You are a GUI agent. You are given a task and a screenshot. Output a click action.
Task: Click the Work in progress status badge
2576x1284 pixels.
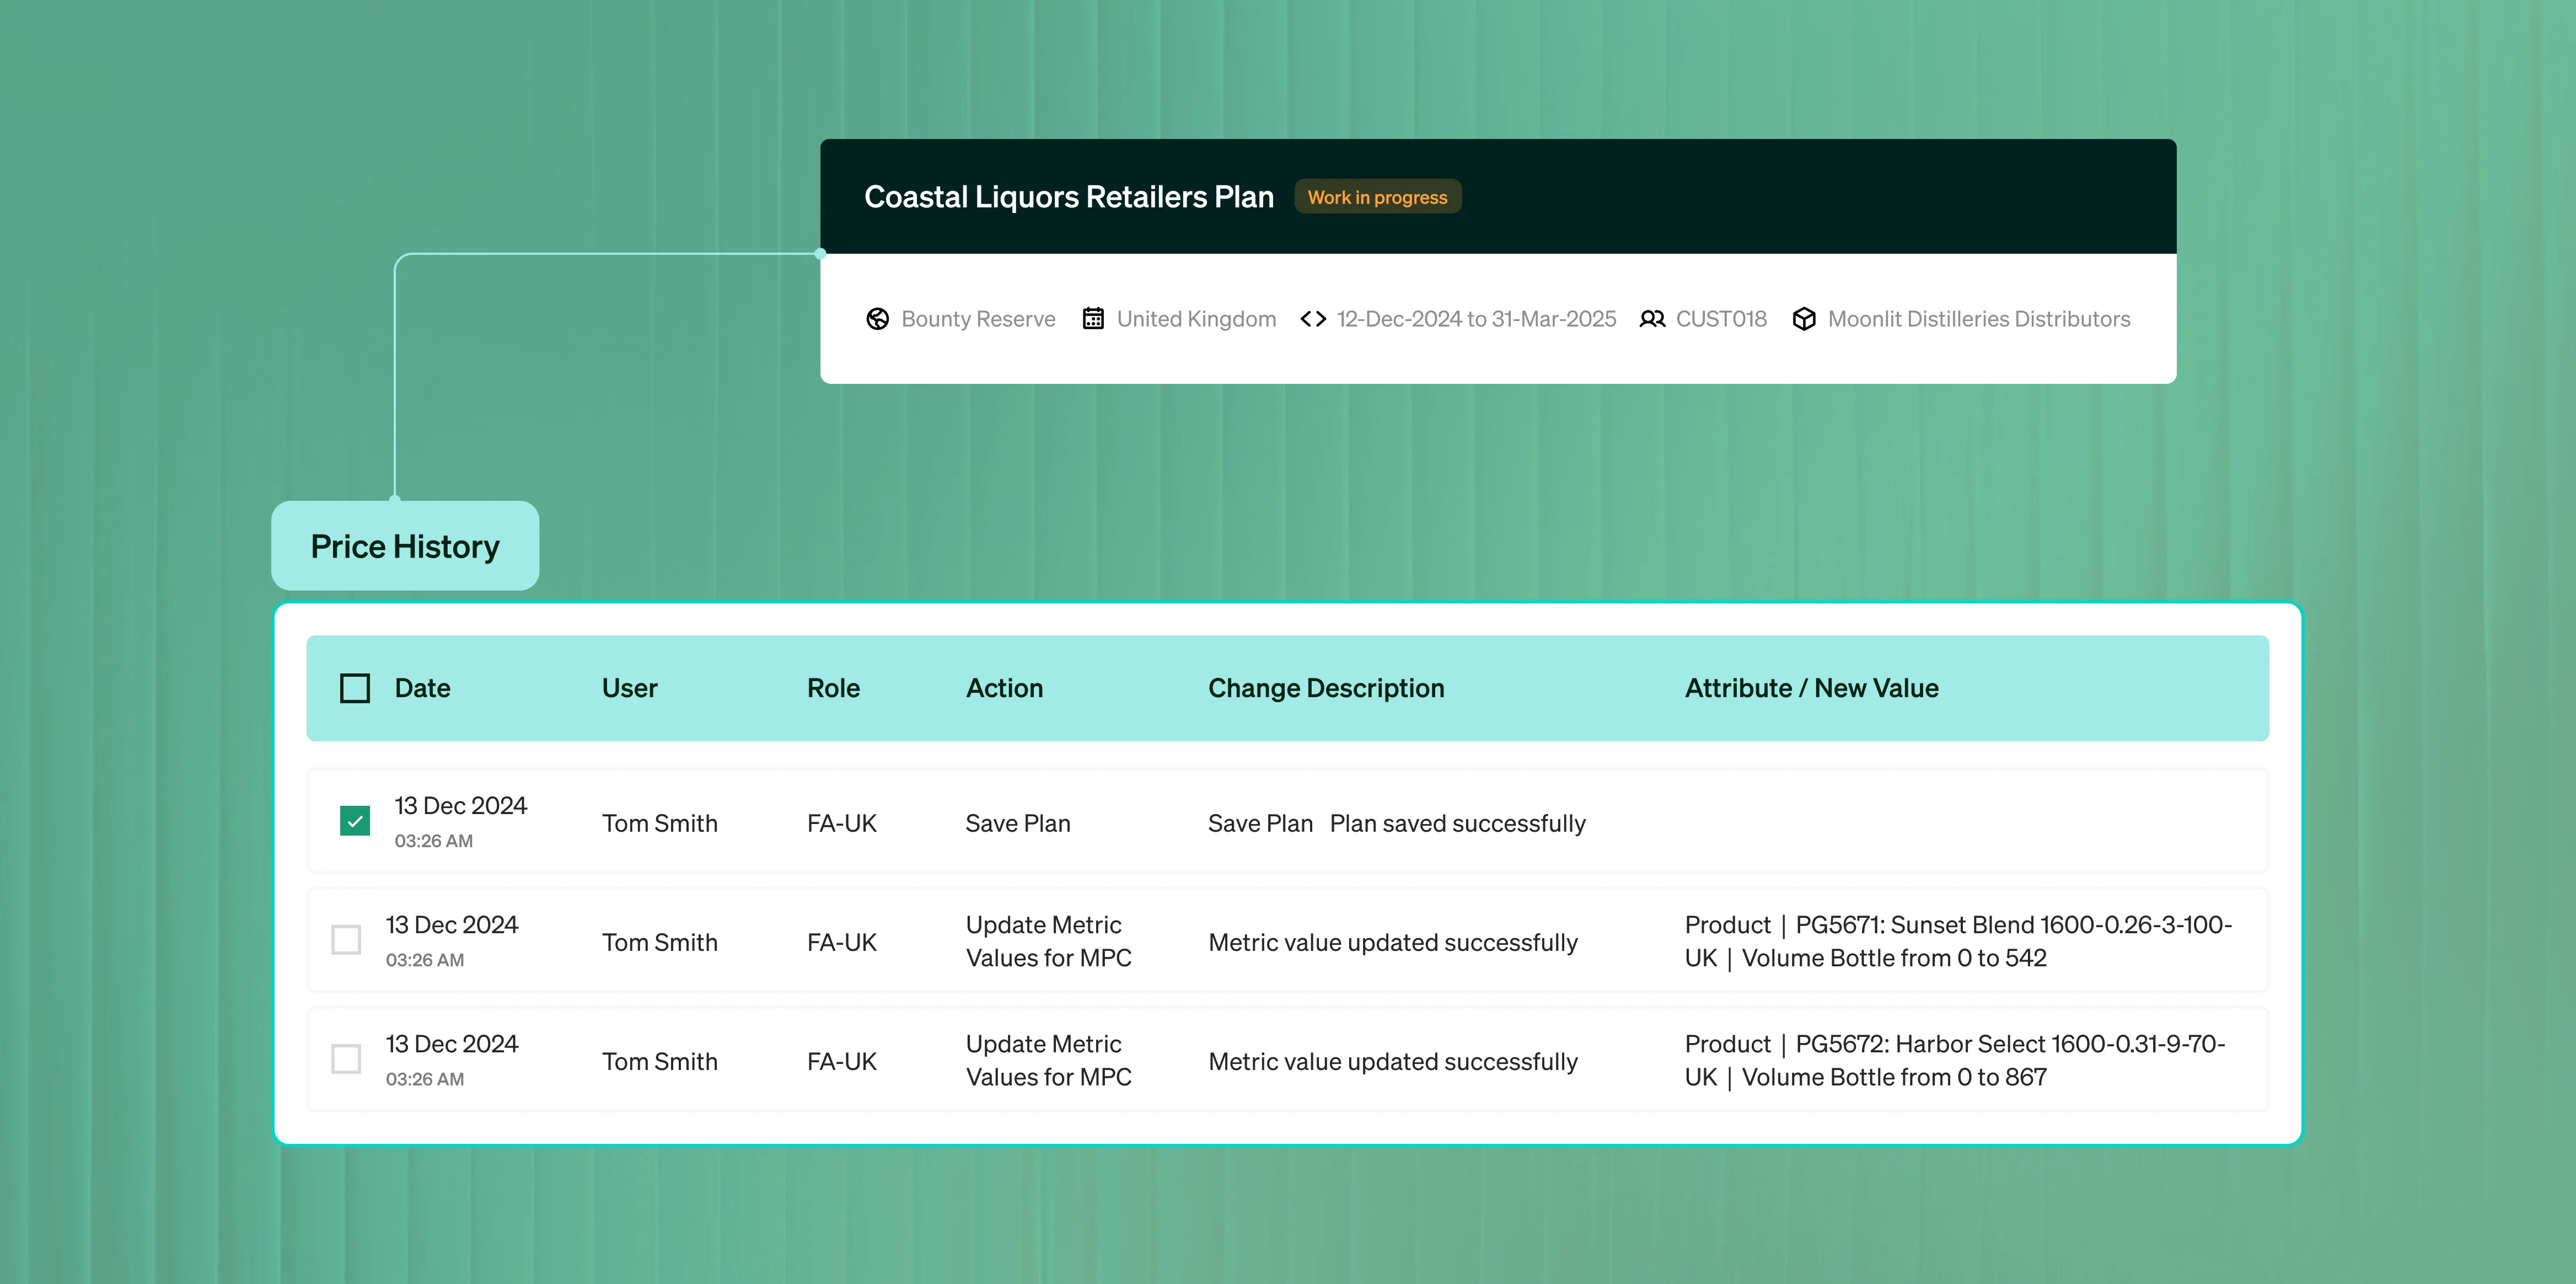1377,197
